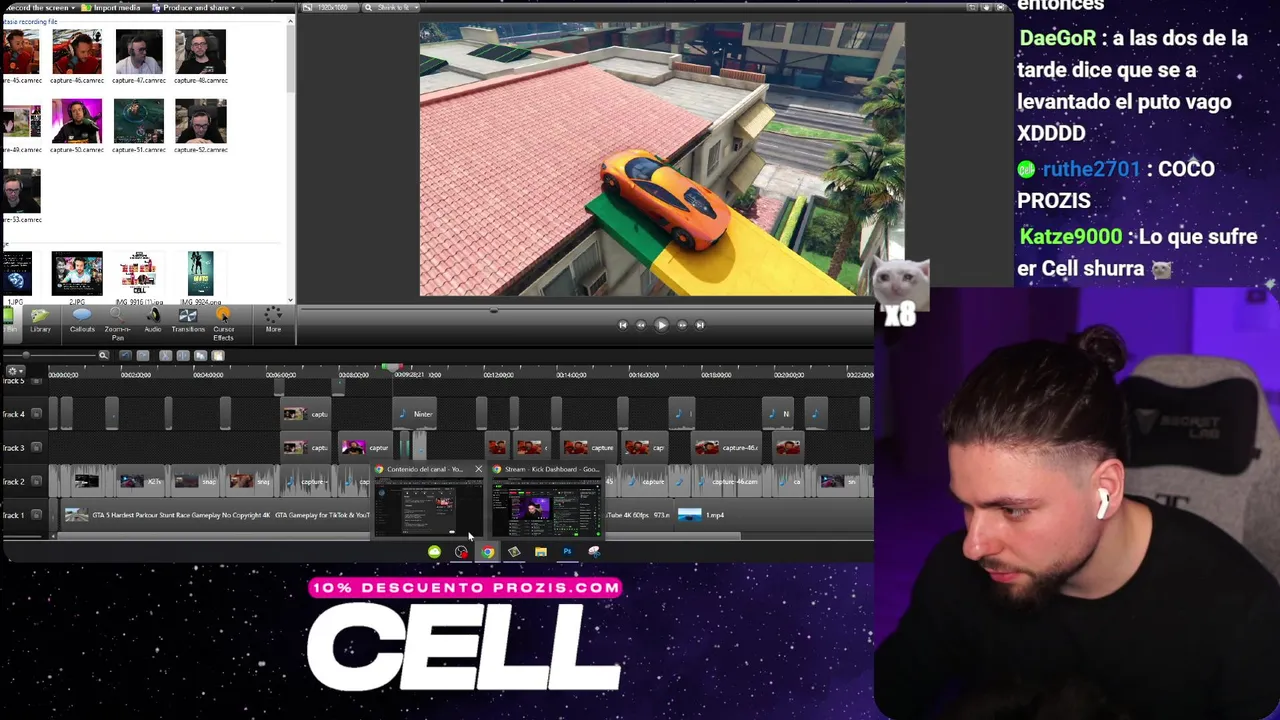Viewport: 1280px width, 720px height.
Task: Jump to the previous clip in preview
Action: [622, 324]
